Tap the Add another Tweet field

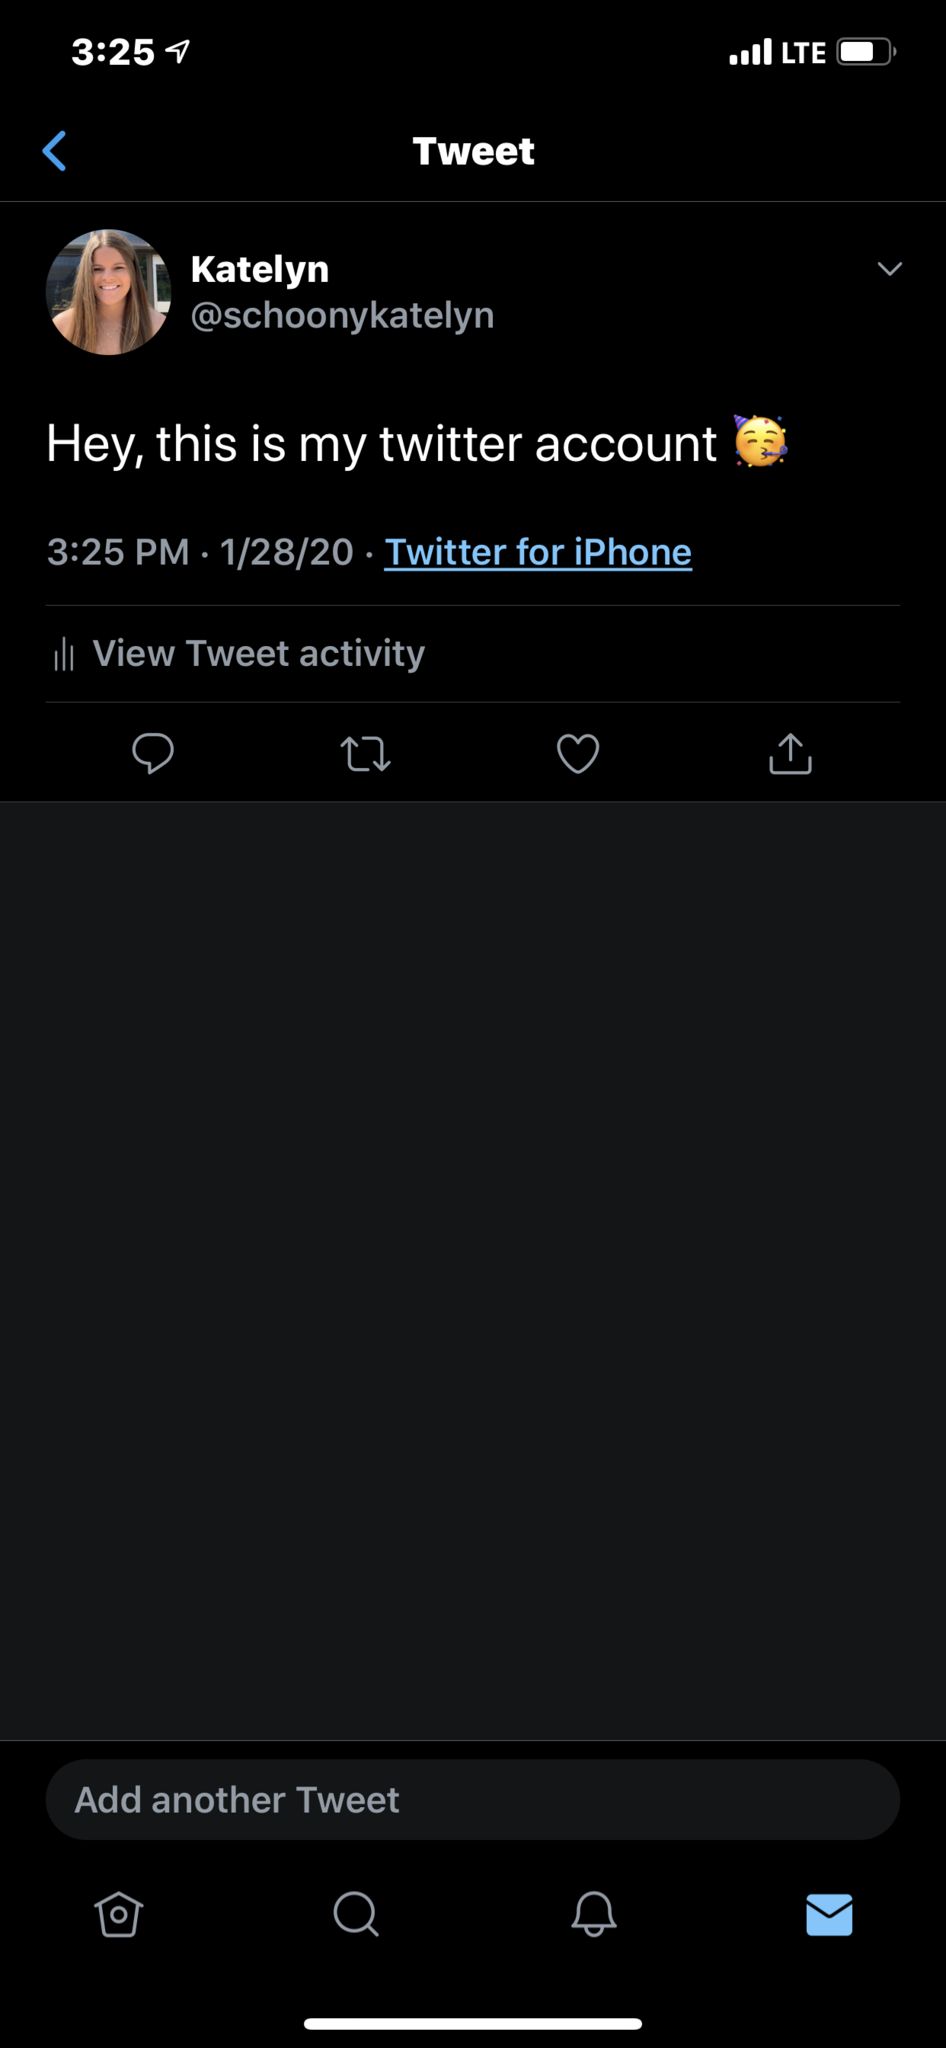472,1799
